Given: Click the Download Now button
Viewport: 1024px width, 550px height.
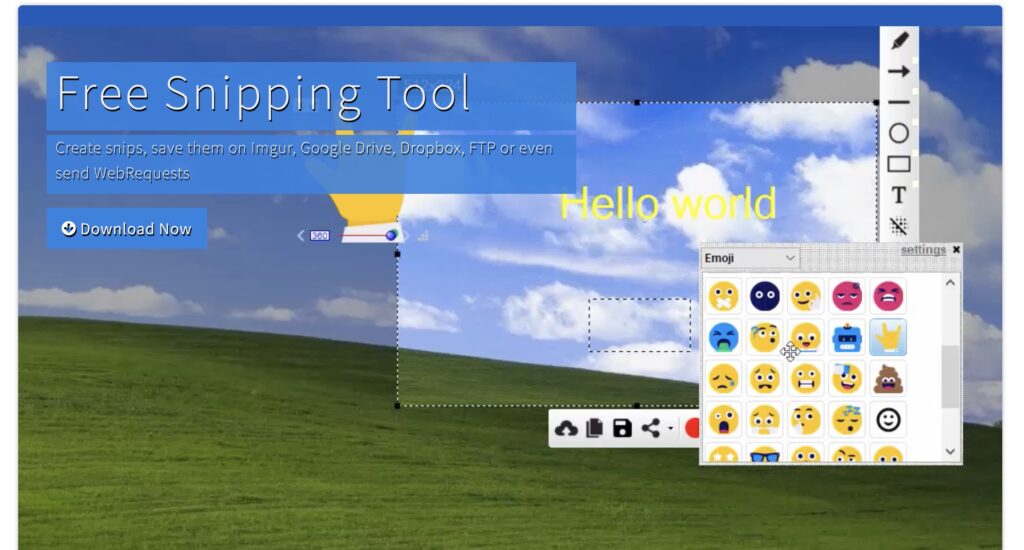Looking at the screenshot, I should [x=127, y=229].
